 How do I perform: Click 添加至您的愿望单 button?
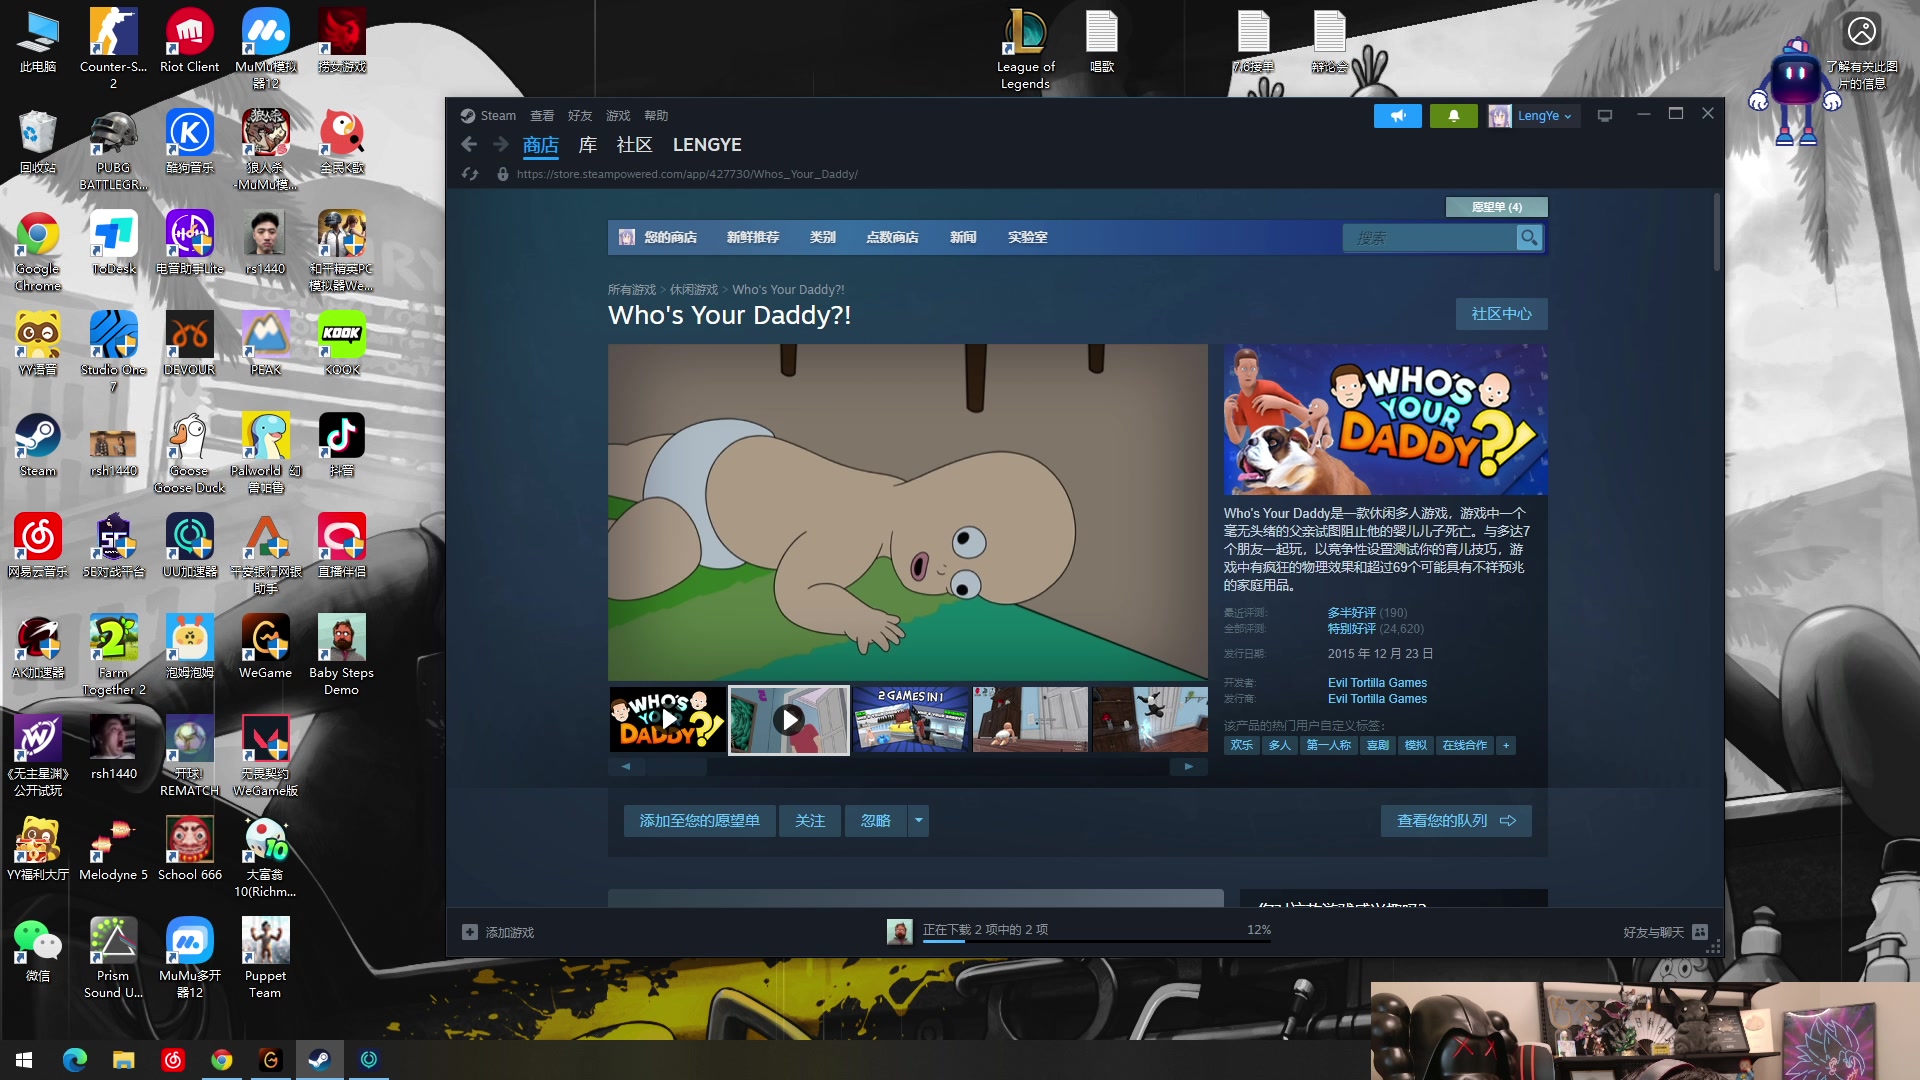pos(700,821)
